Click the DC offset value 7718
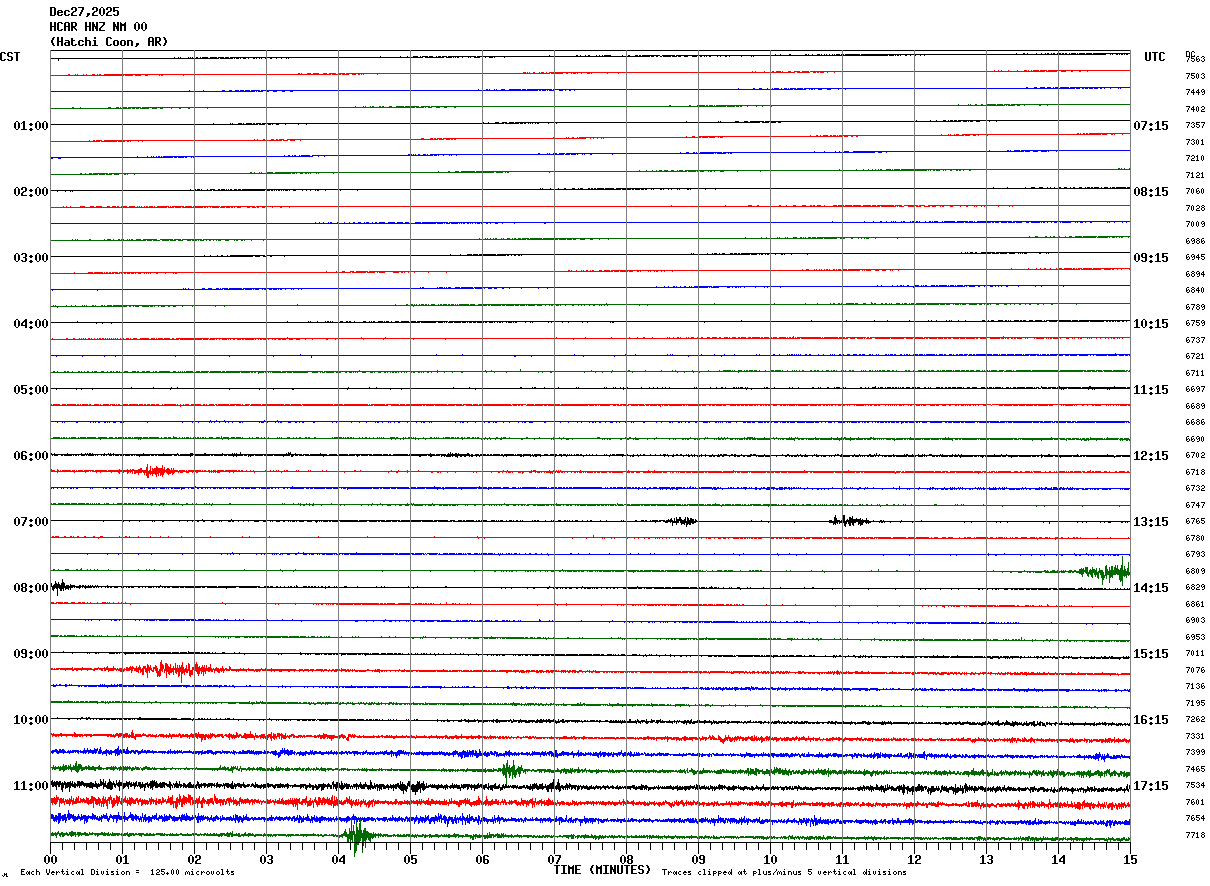Image resolution: width=1210 pixels, height=886 pixels. click(1195, 835)
